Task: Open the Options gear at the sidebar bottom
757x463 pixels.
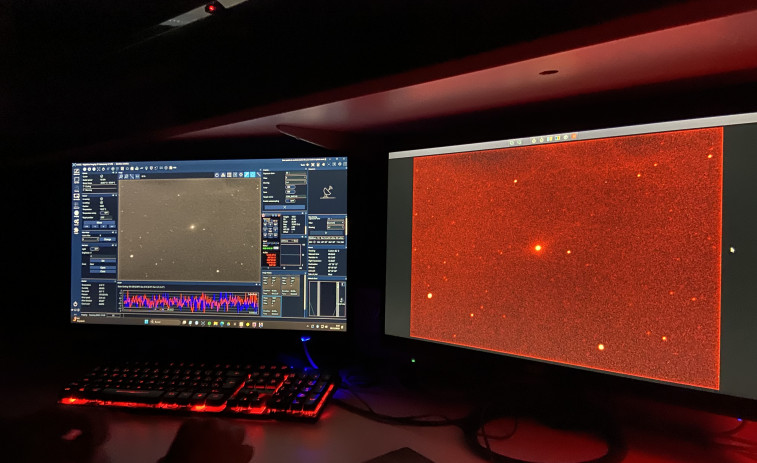Action: (75, 303)
